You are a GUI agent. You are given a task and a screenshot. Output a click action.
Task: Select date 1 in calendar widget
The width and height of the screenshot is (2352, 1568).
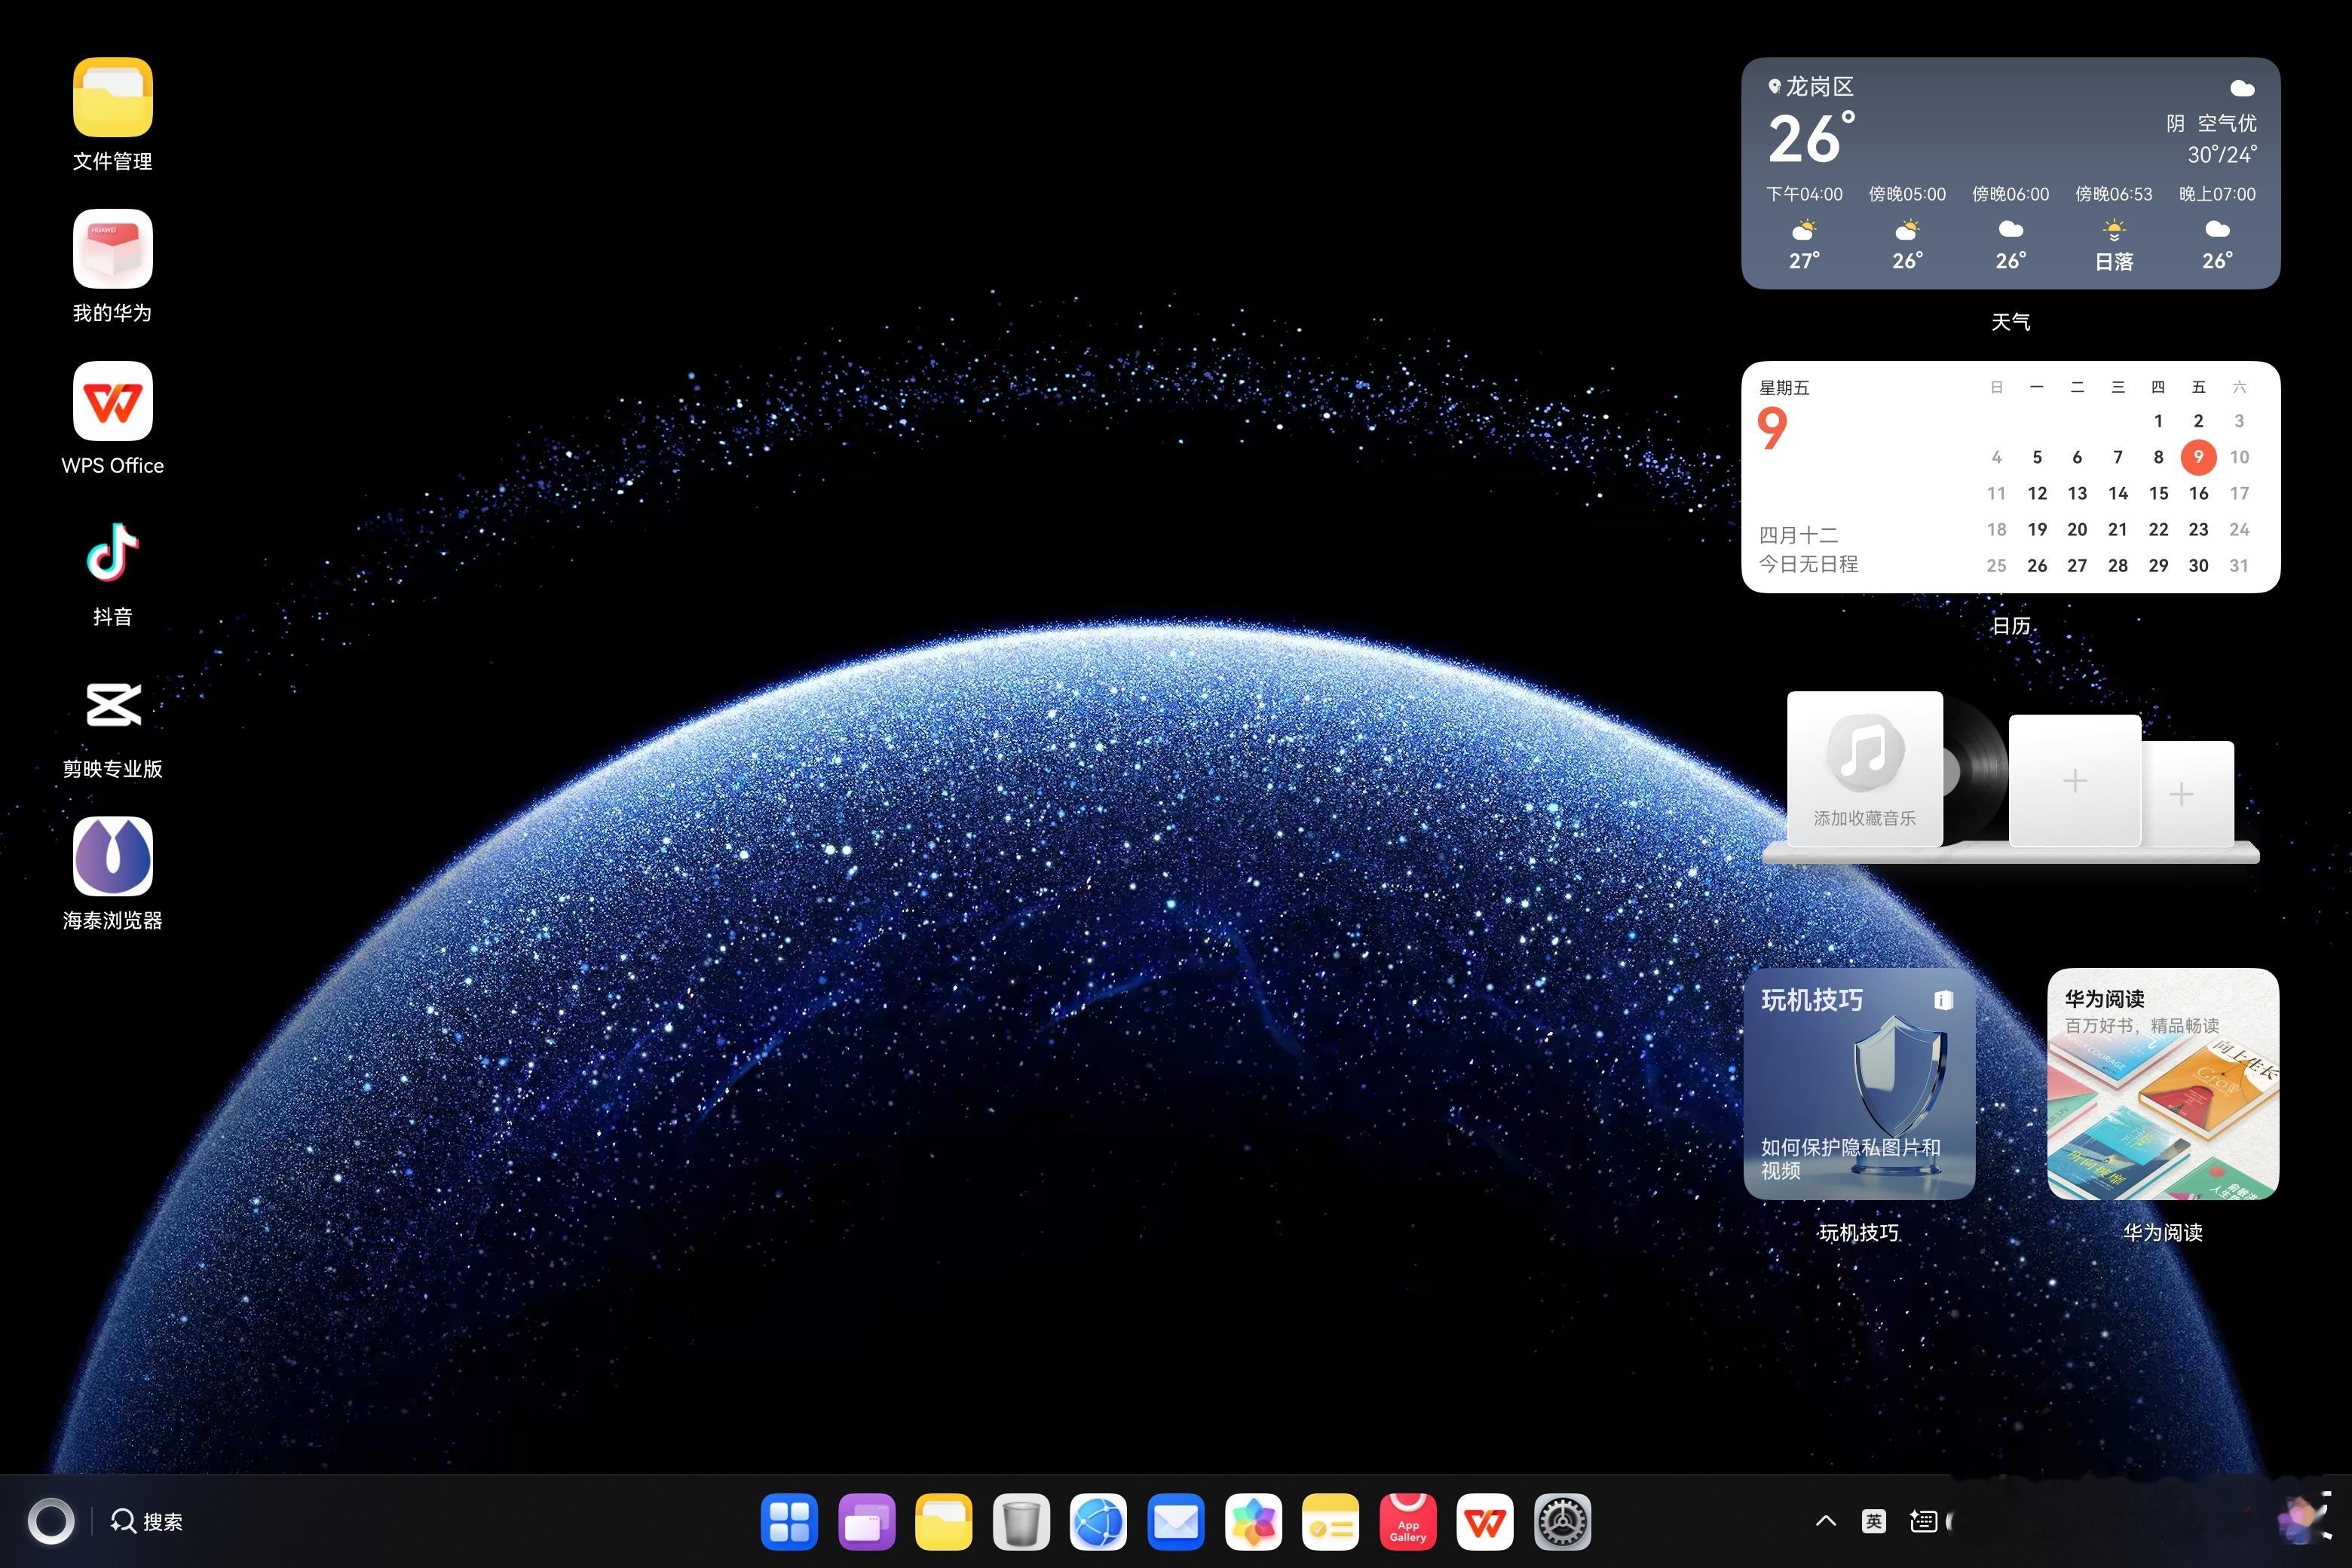(2158, 421)
